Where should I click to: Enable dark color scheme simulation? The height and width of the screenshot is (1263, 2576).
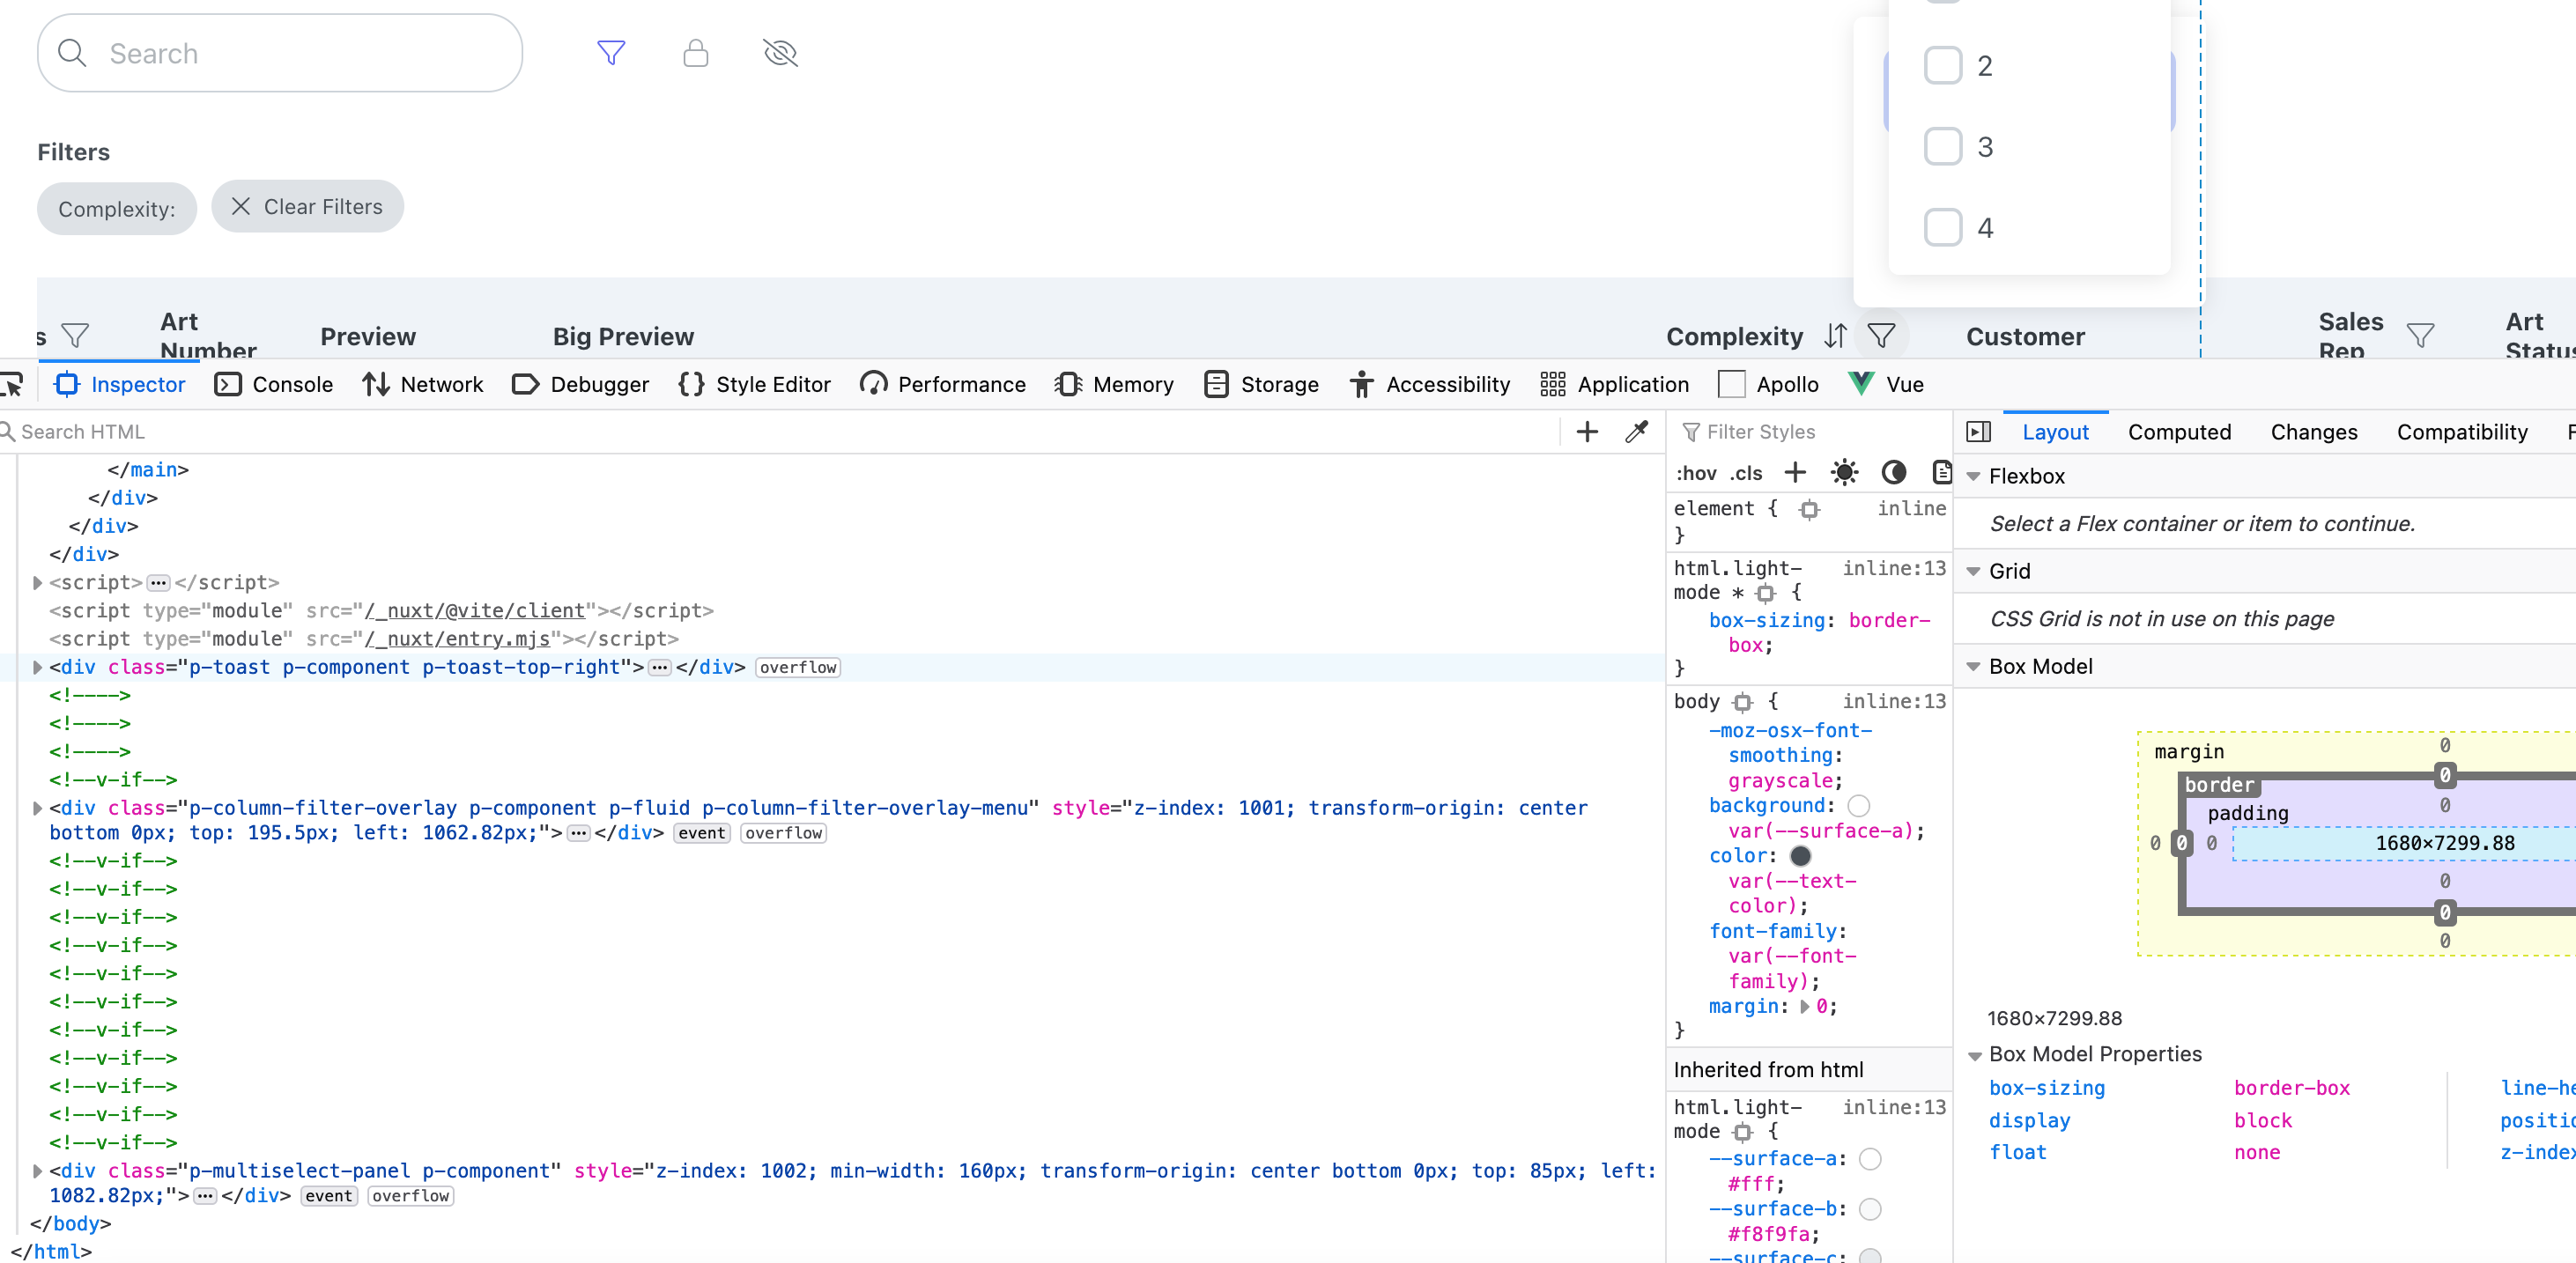pyautogui.click(x=1892, y=472)
